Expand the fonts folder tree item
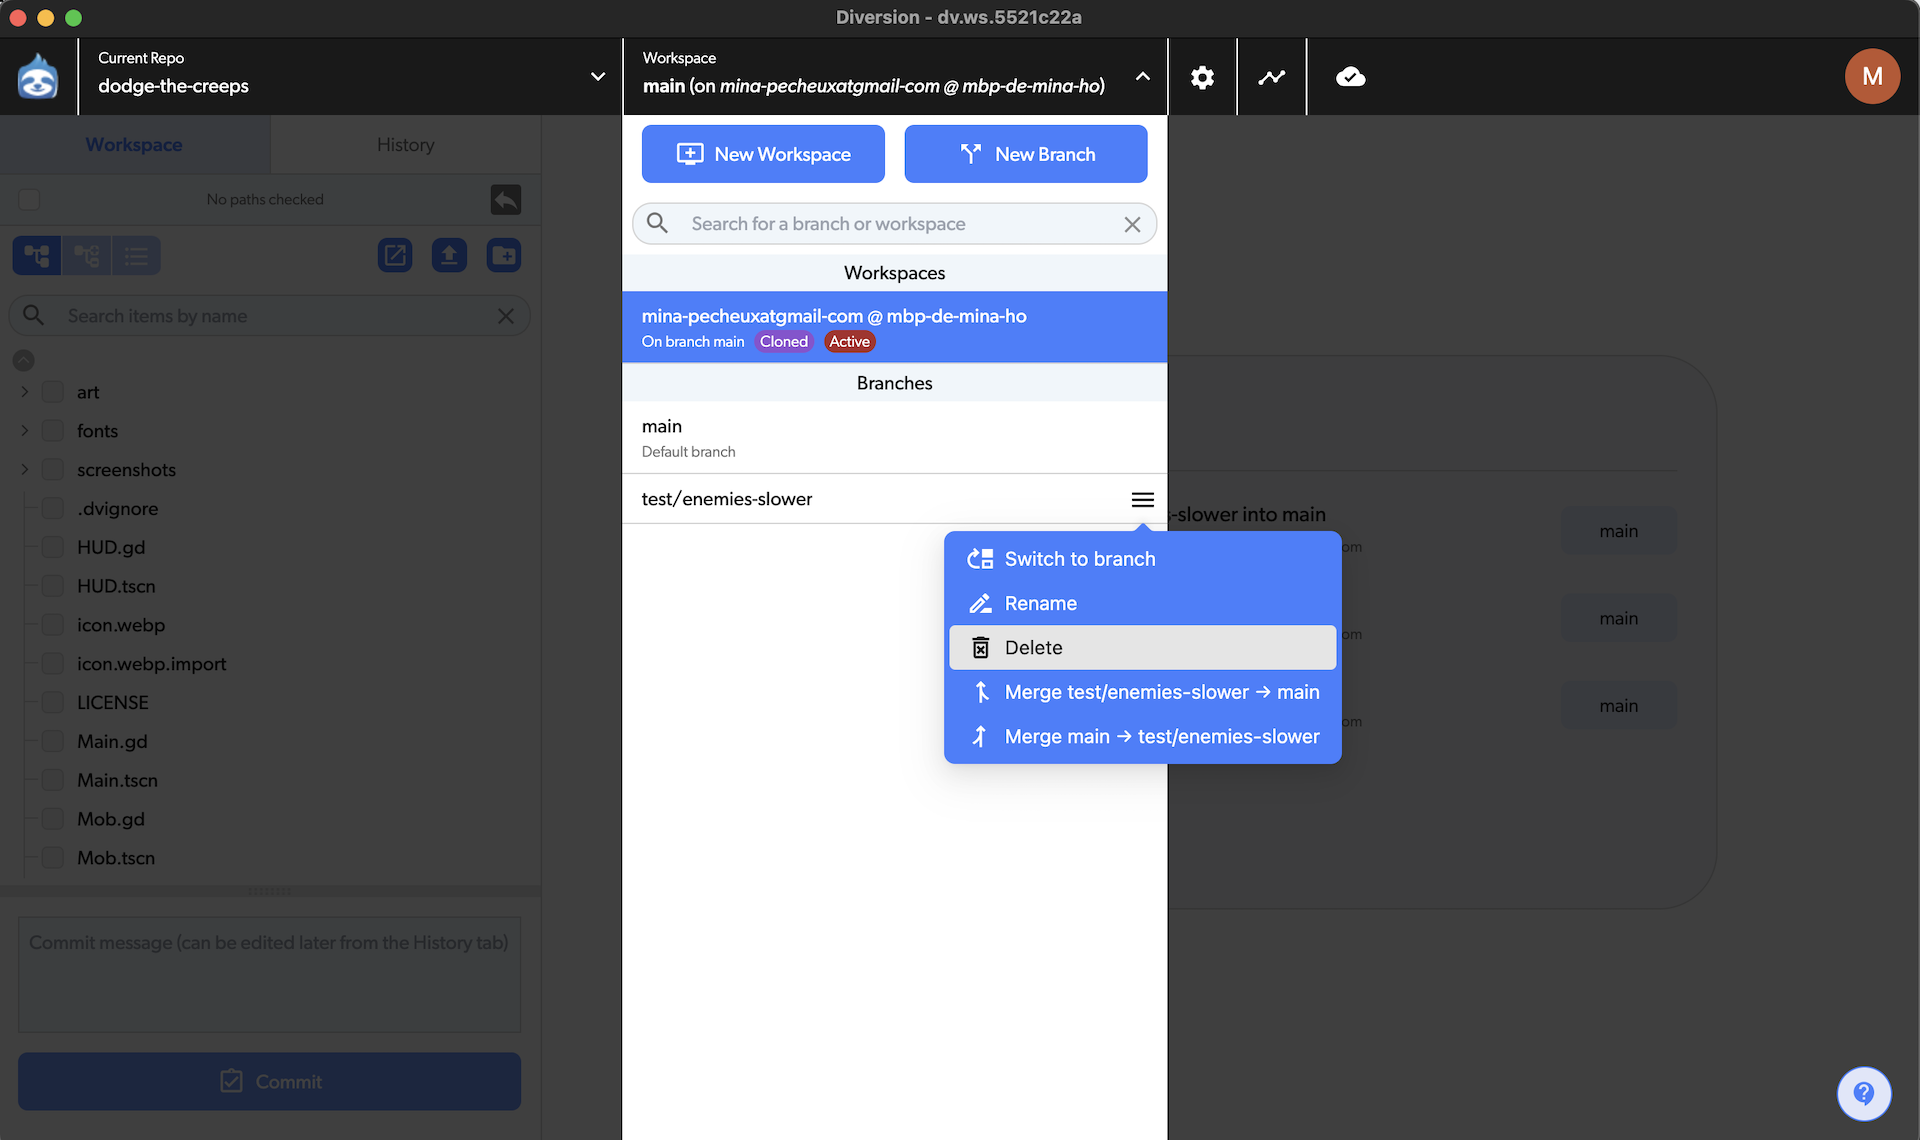1920x1140 pixels. (23, 430)
